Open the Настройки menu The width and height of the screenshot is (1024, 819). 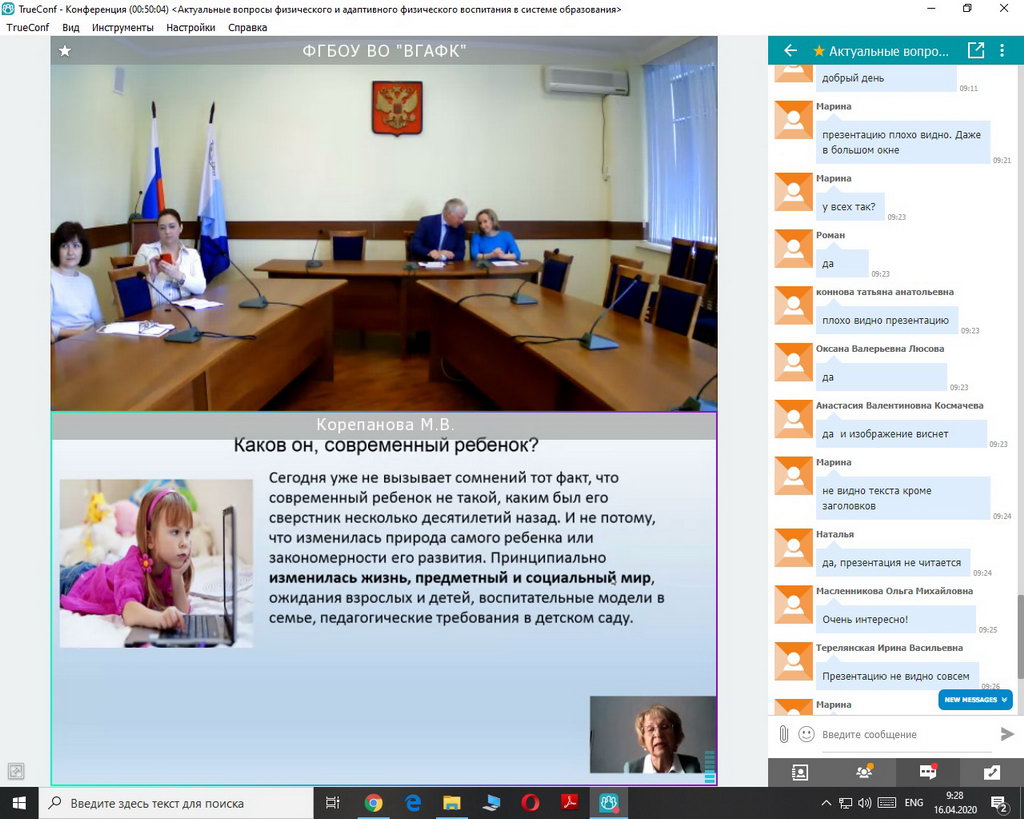pyautogui.click(x=191, y=28)
